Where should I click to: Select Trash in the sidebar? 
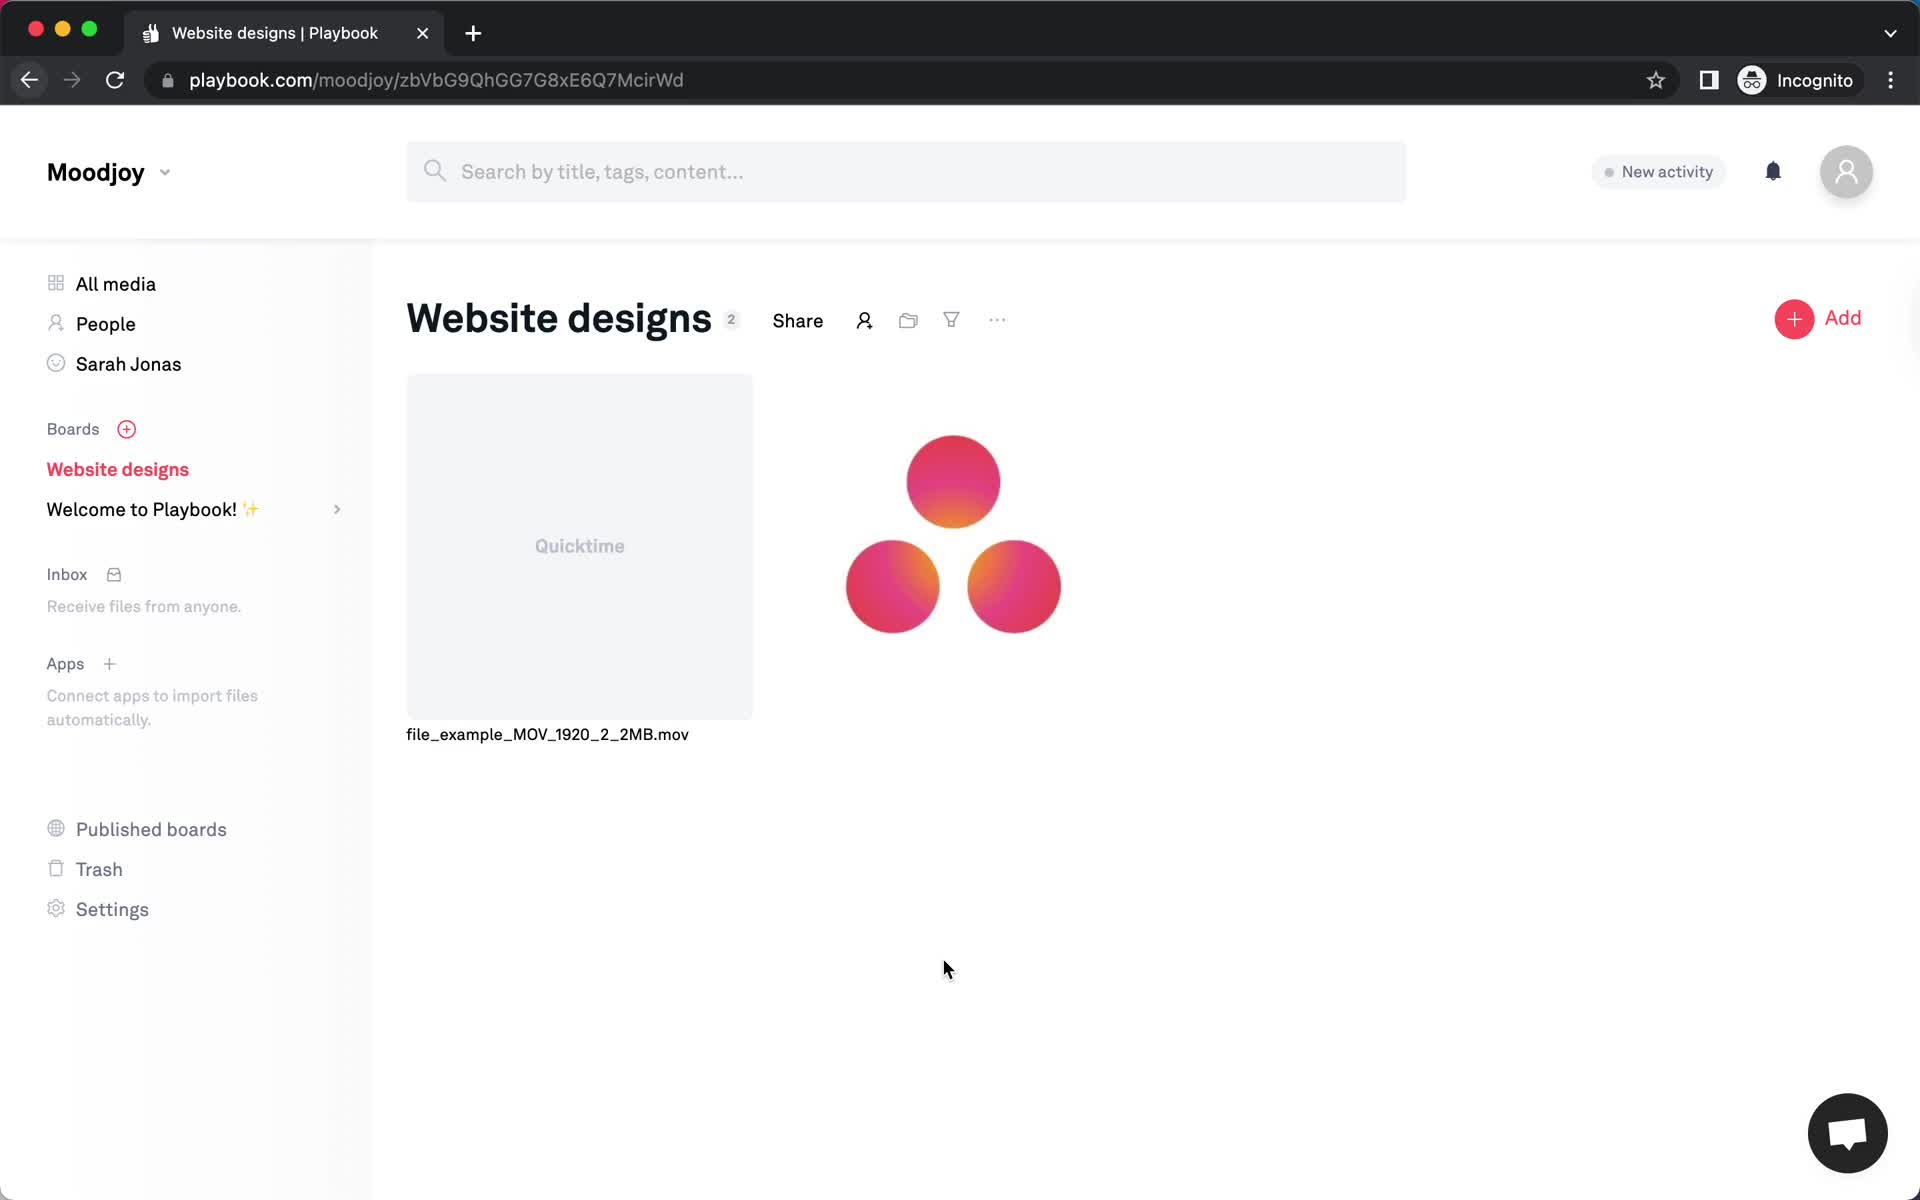100,868
